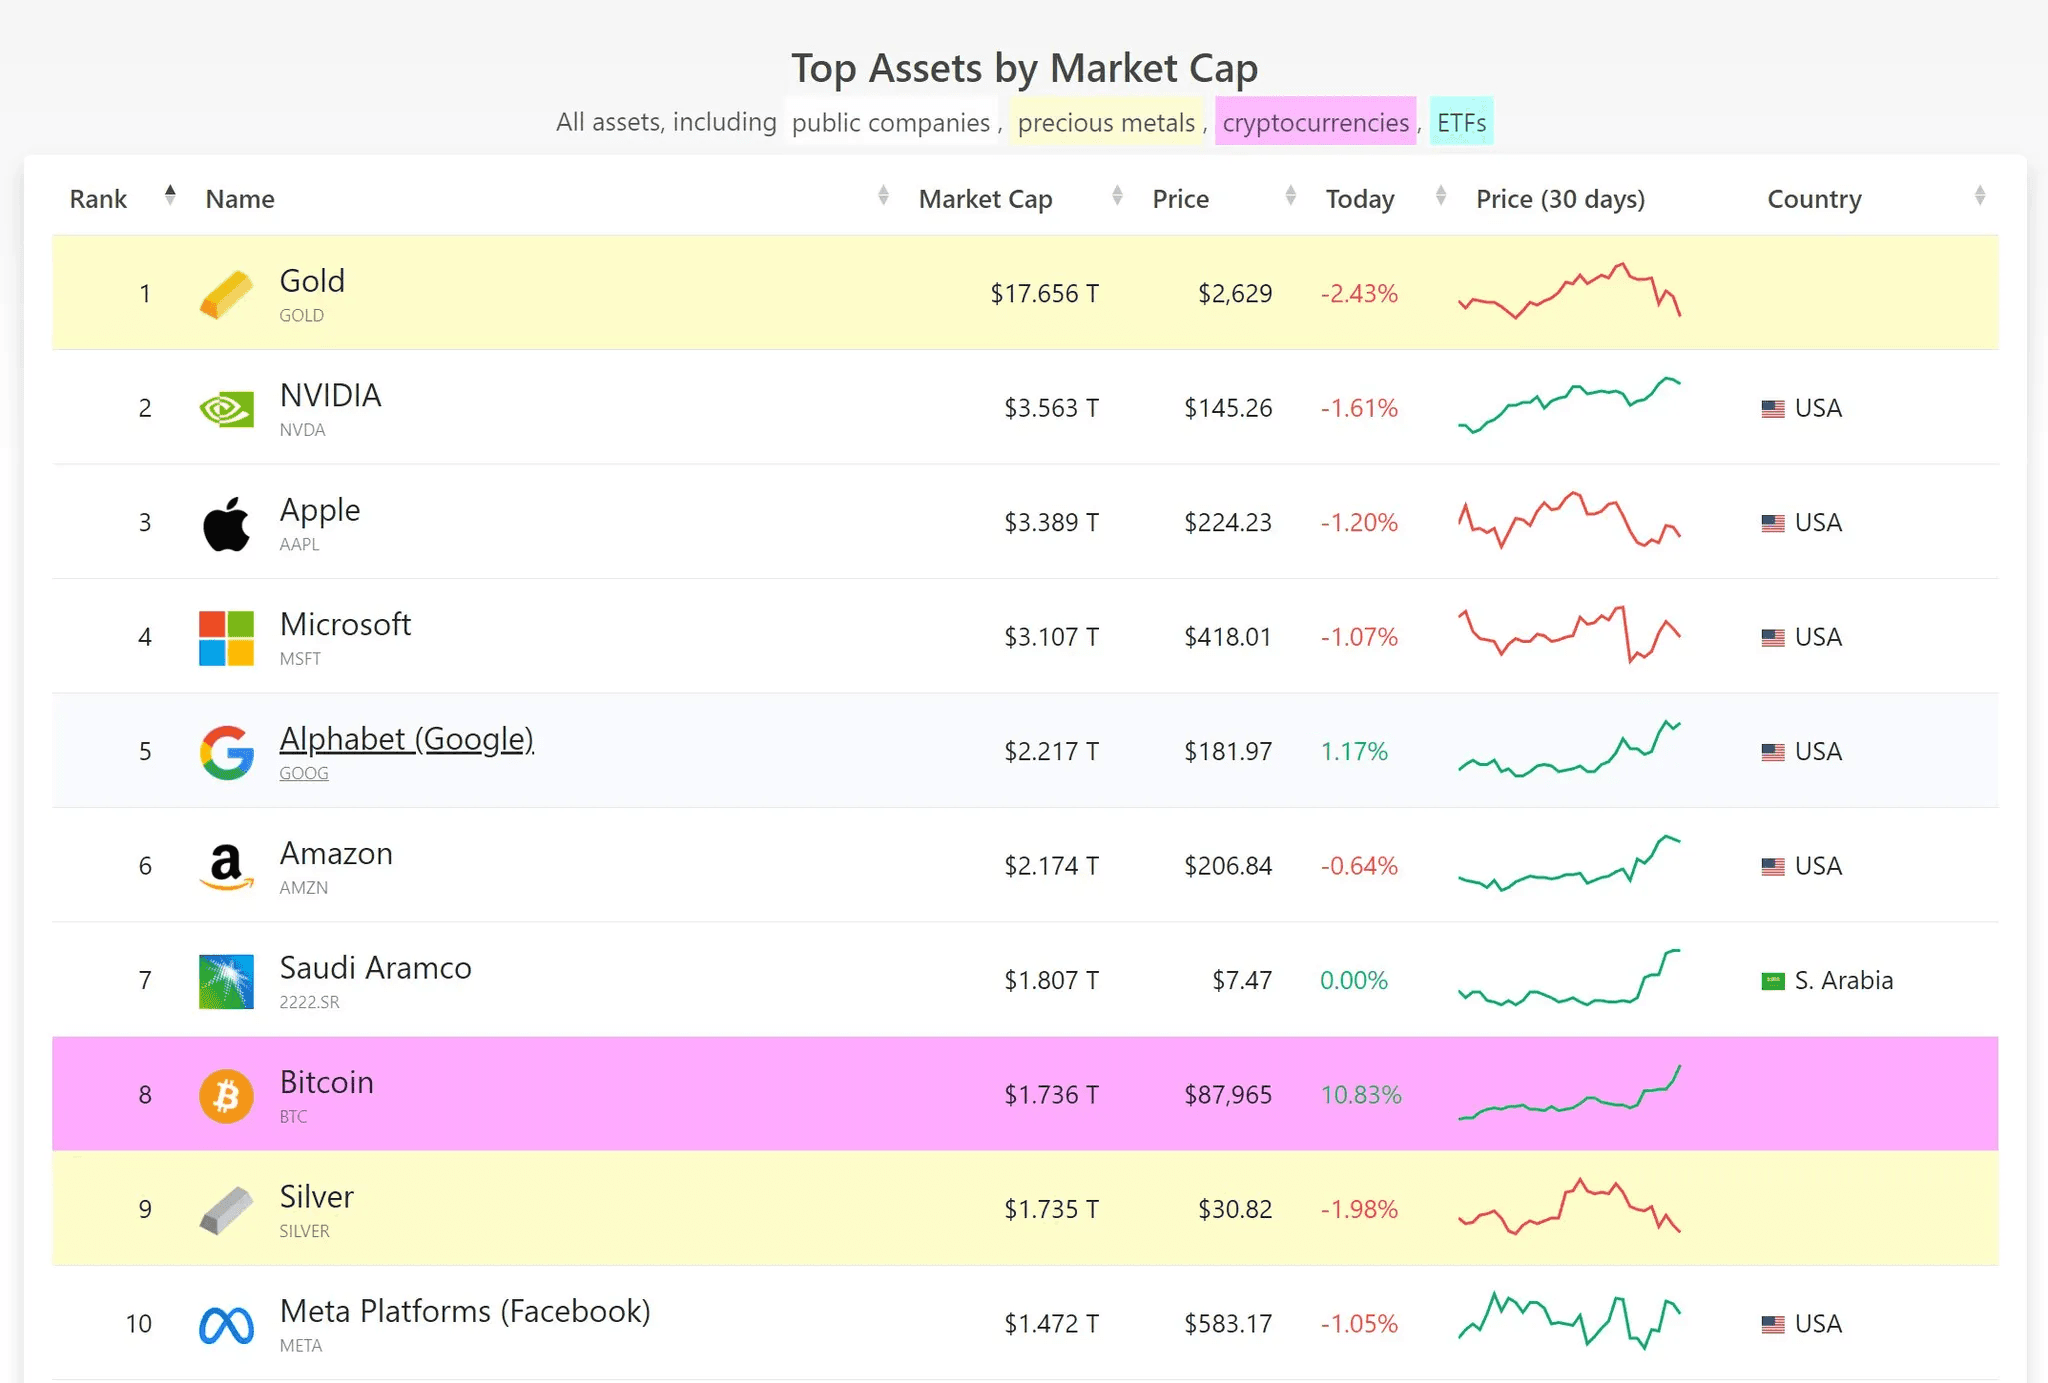Click Alphabet change 1.17%
Screen dimensions: 2048x1383
point(1354,752)
